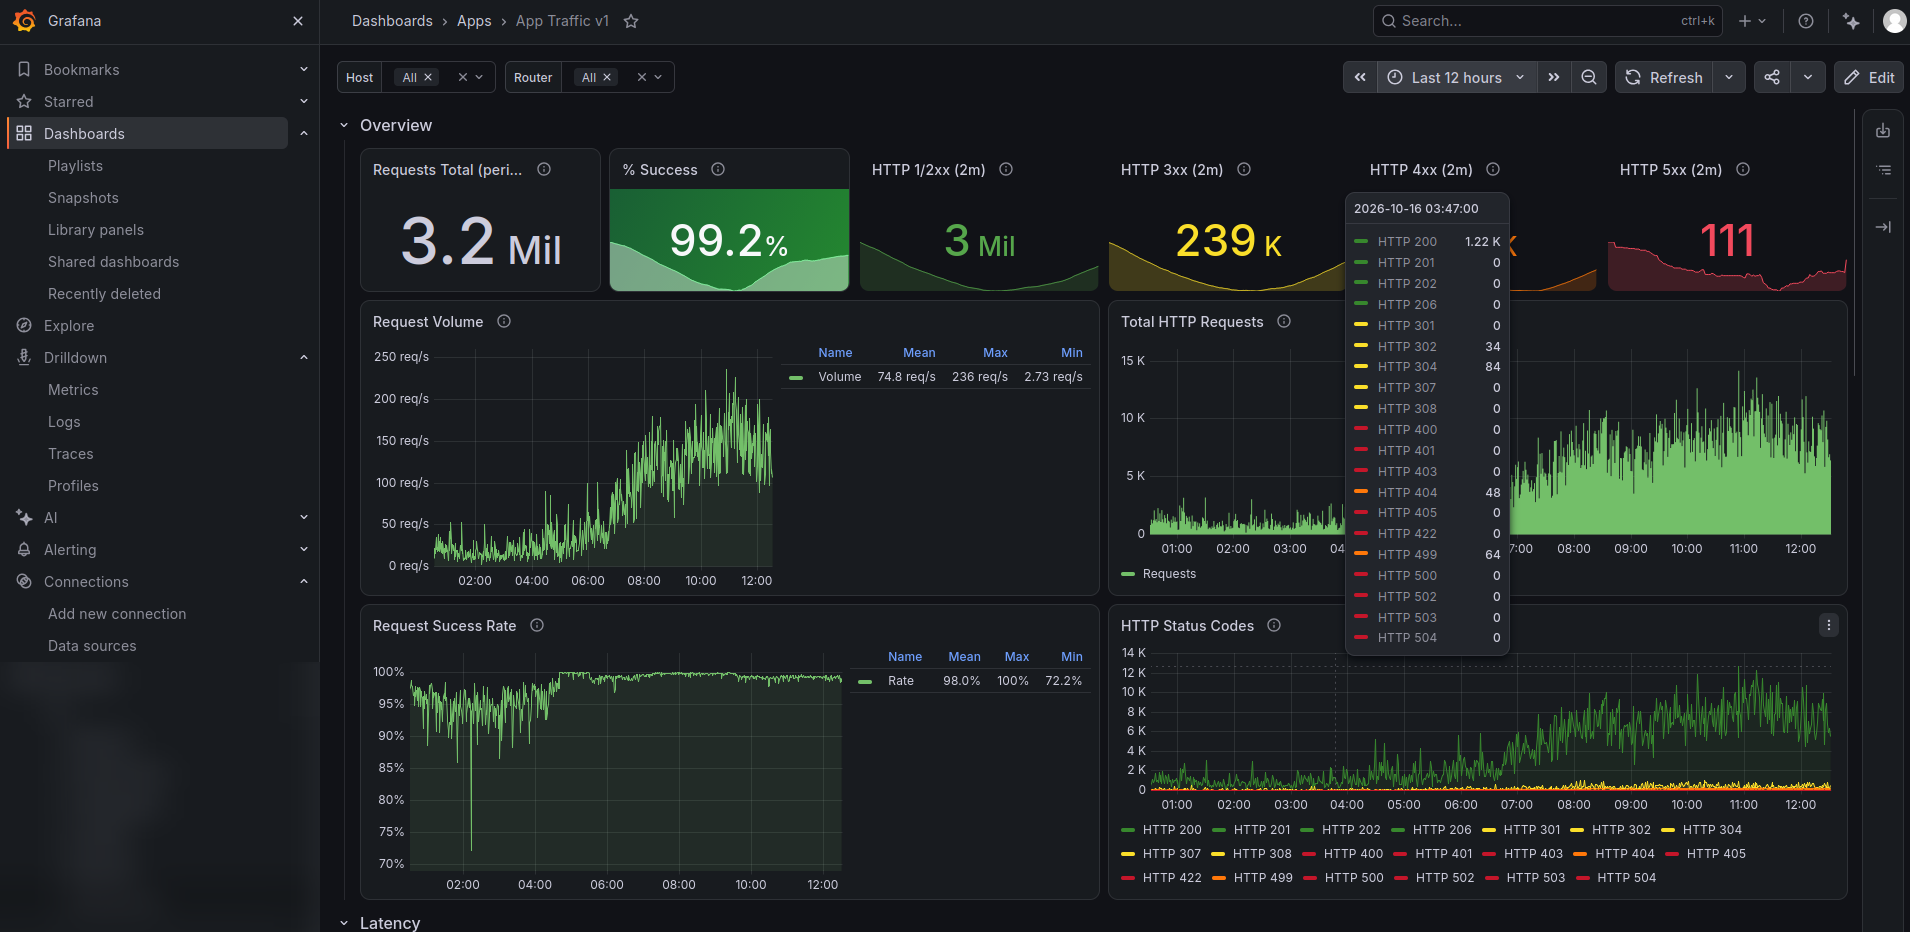Close the side navigation menu

pyautogui.click(x=297, y=21)
